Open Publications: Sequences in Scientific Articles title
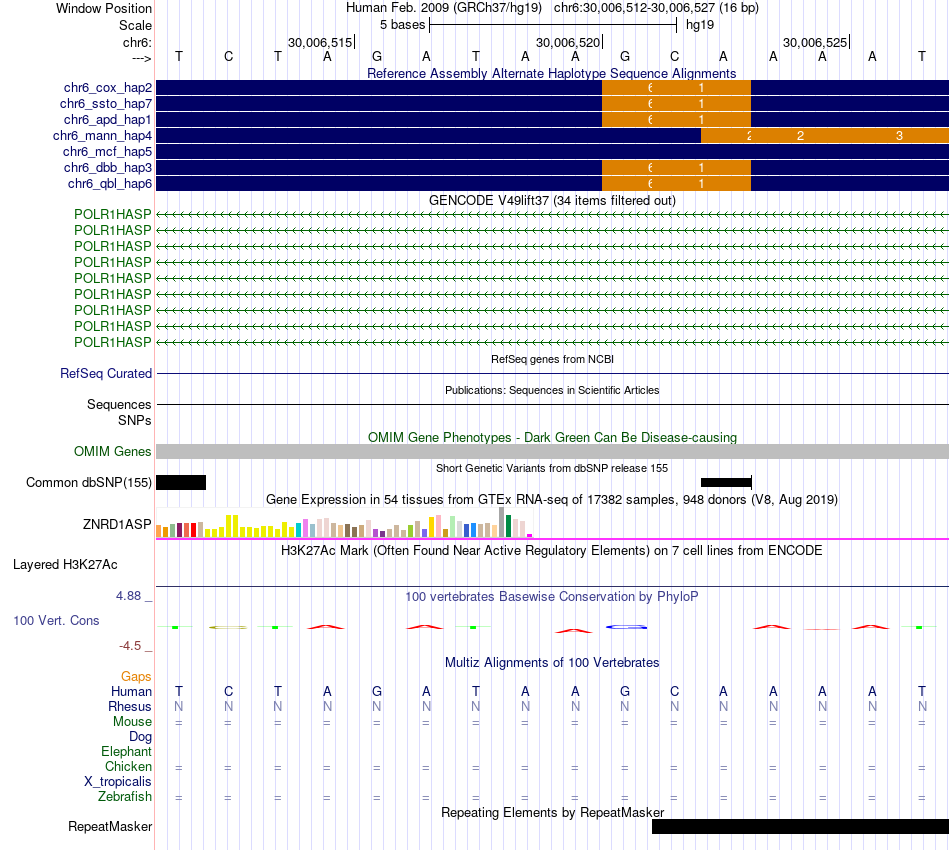 (552, 390)
